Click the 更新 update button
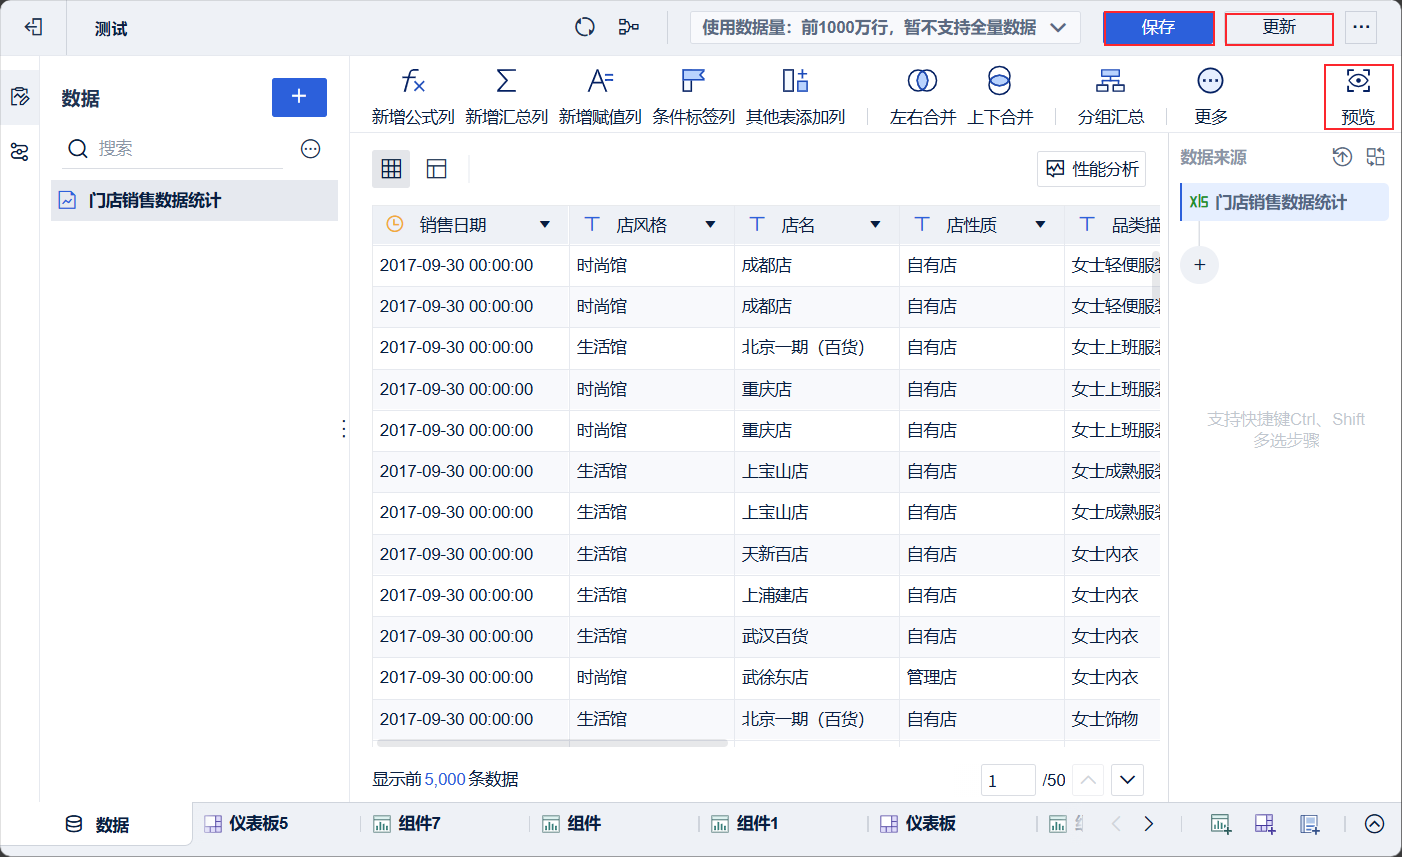This screenshot has height=857, width=1402. [x=1279, y=28]
